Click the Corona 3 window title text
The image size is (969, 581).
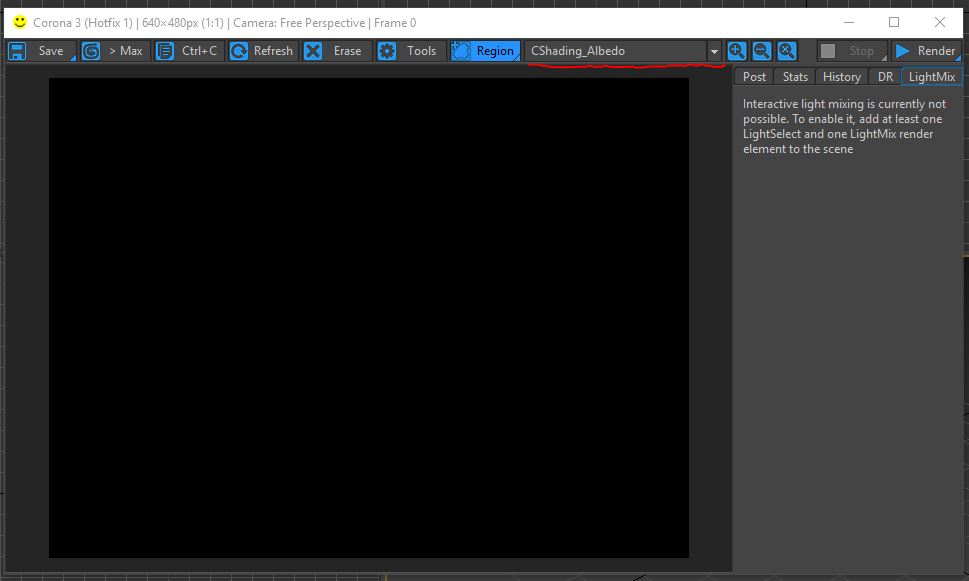tap(224, 23)
